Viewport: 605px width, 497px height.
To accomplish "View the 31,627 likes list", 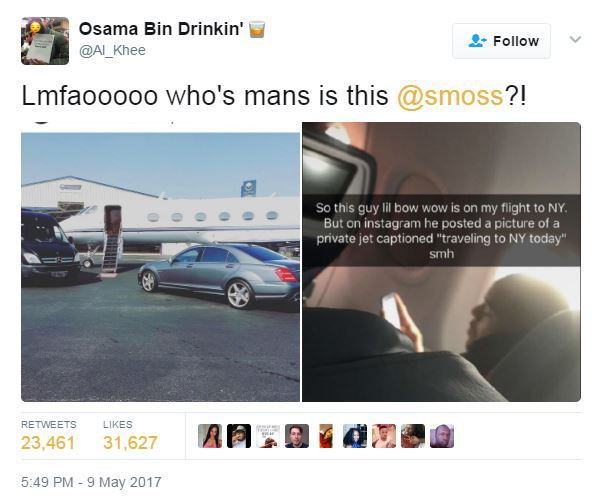I will point(130,436).
